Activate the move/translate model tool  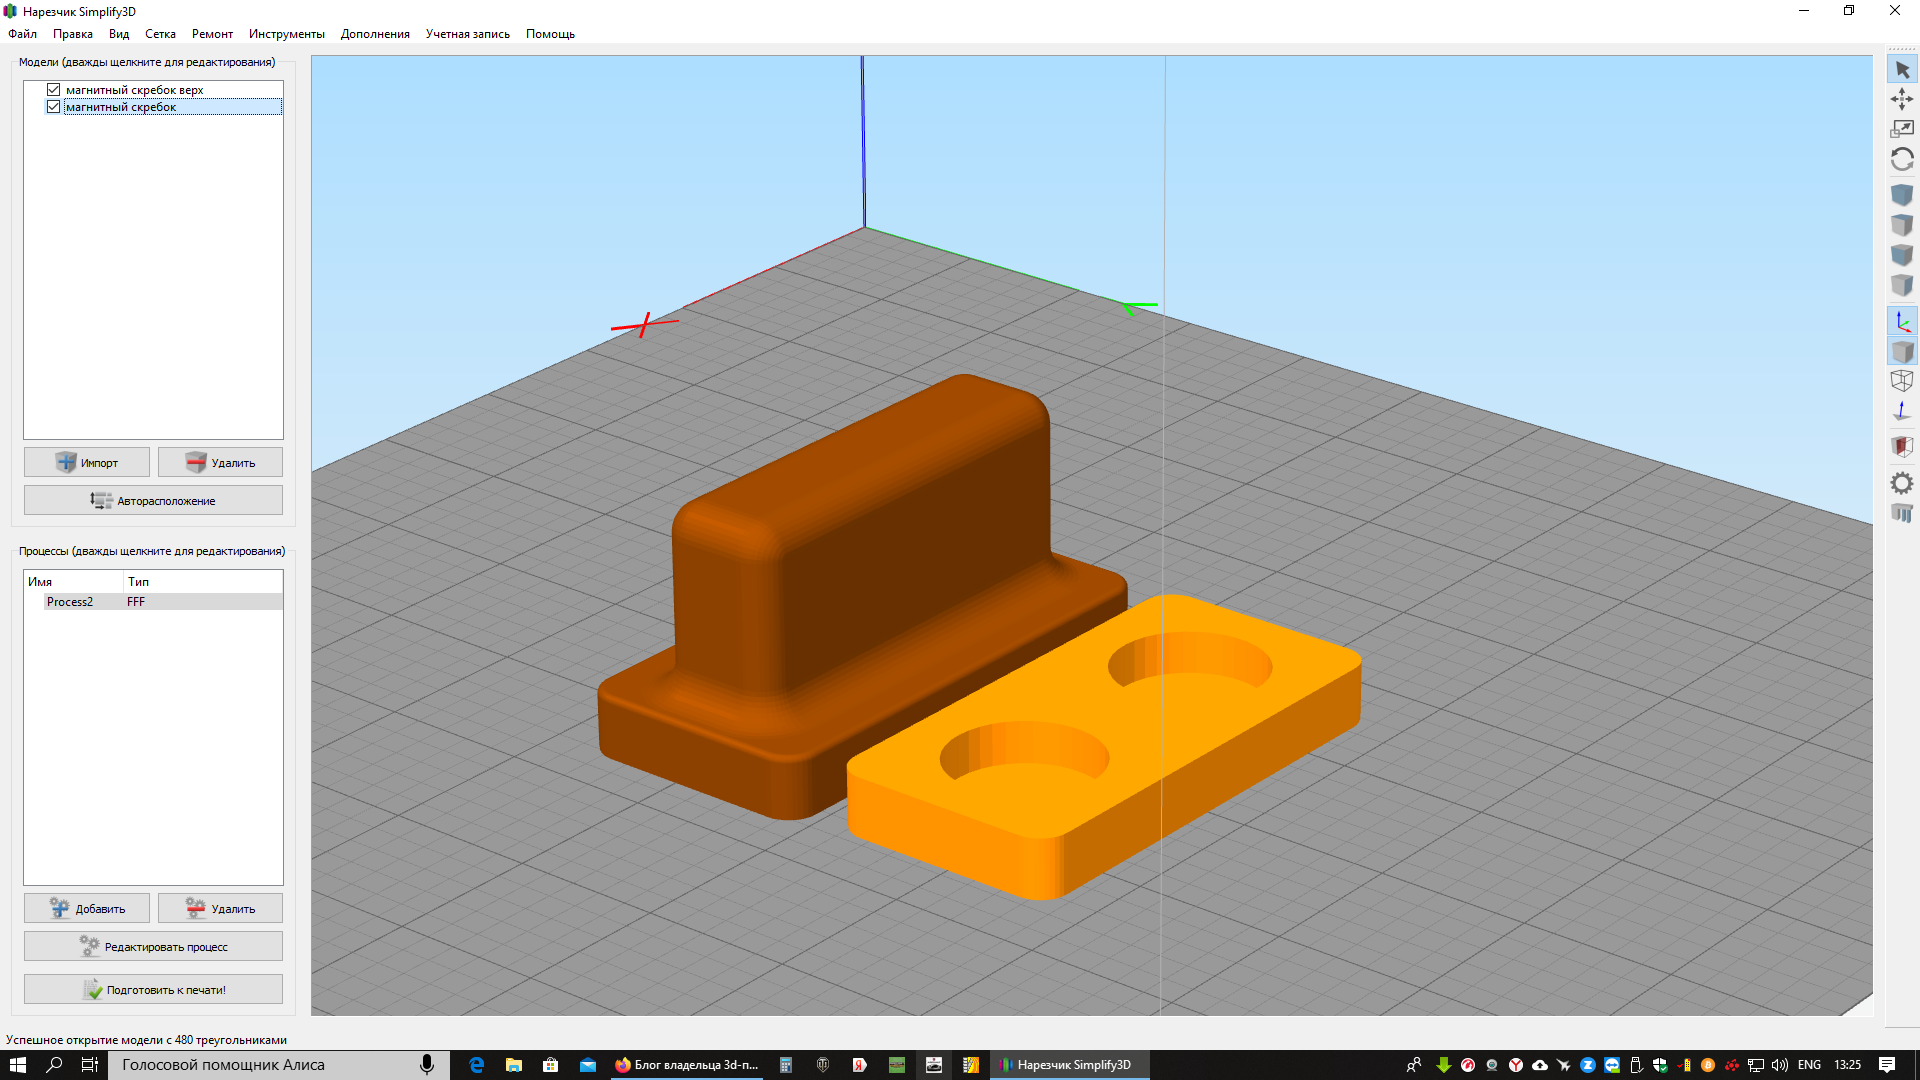point(1902,99)
